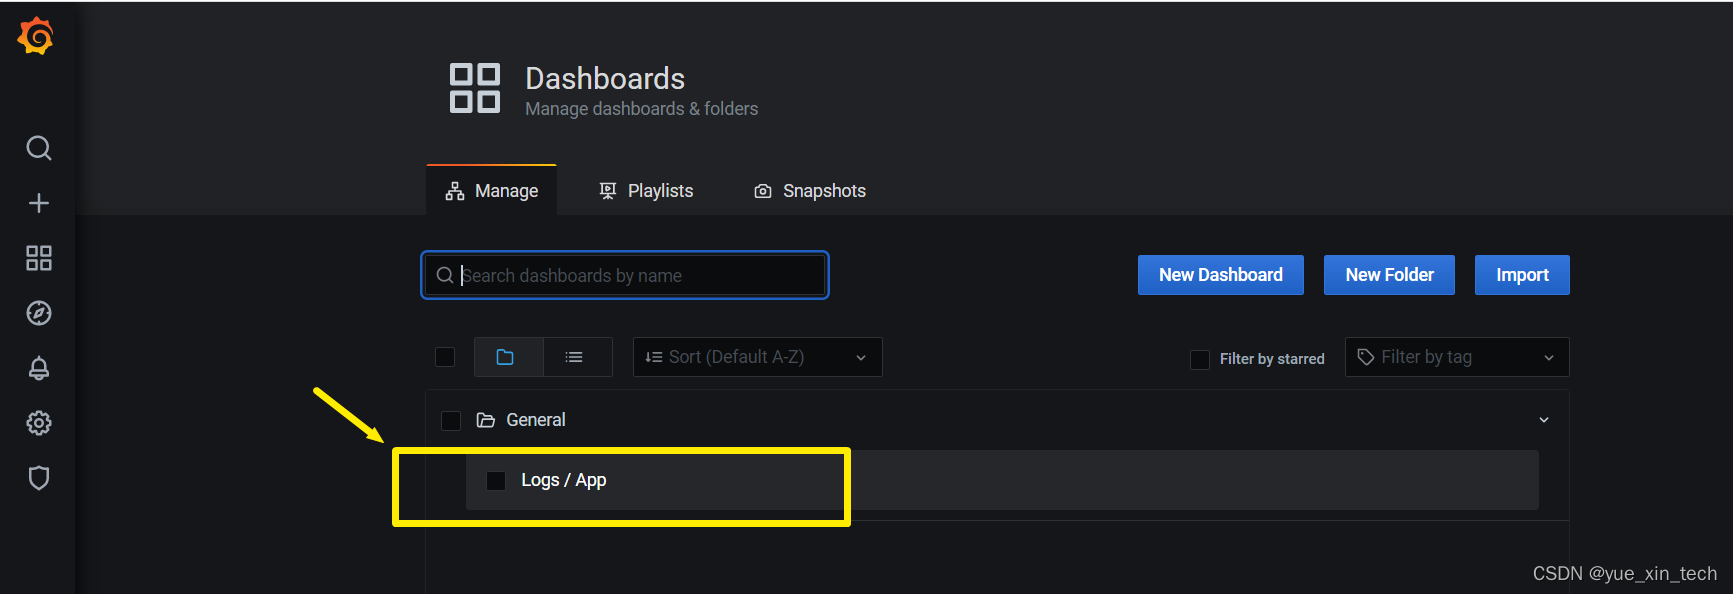Open the Sort (Default A-Z) dropdown
This screenshot has height=594, width=1733.
pos(757,357)
